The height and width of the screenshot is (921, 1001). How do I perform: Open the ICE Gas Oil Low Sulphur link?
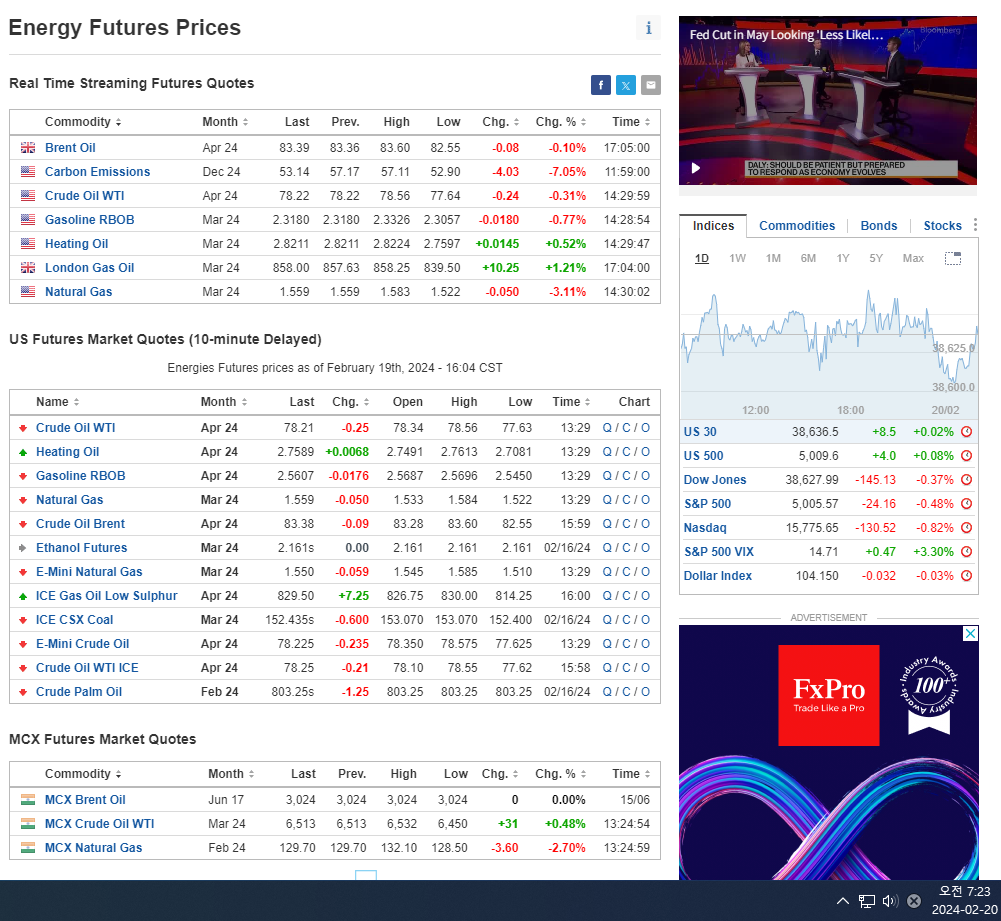coord(107,595)
